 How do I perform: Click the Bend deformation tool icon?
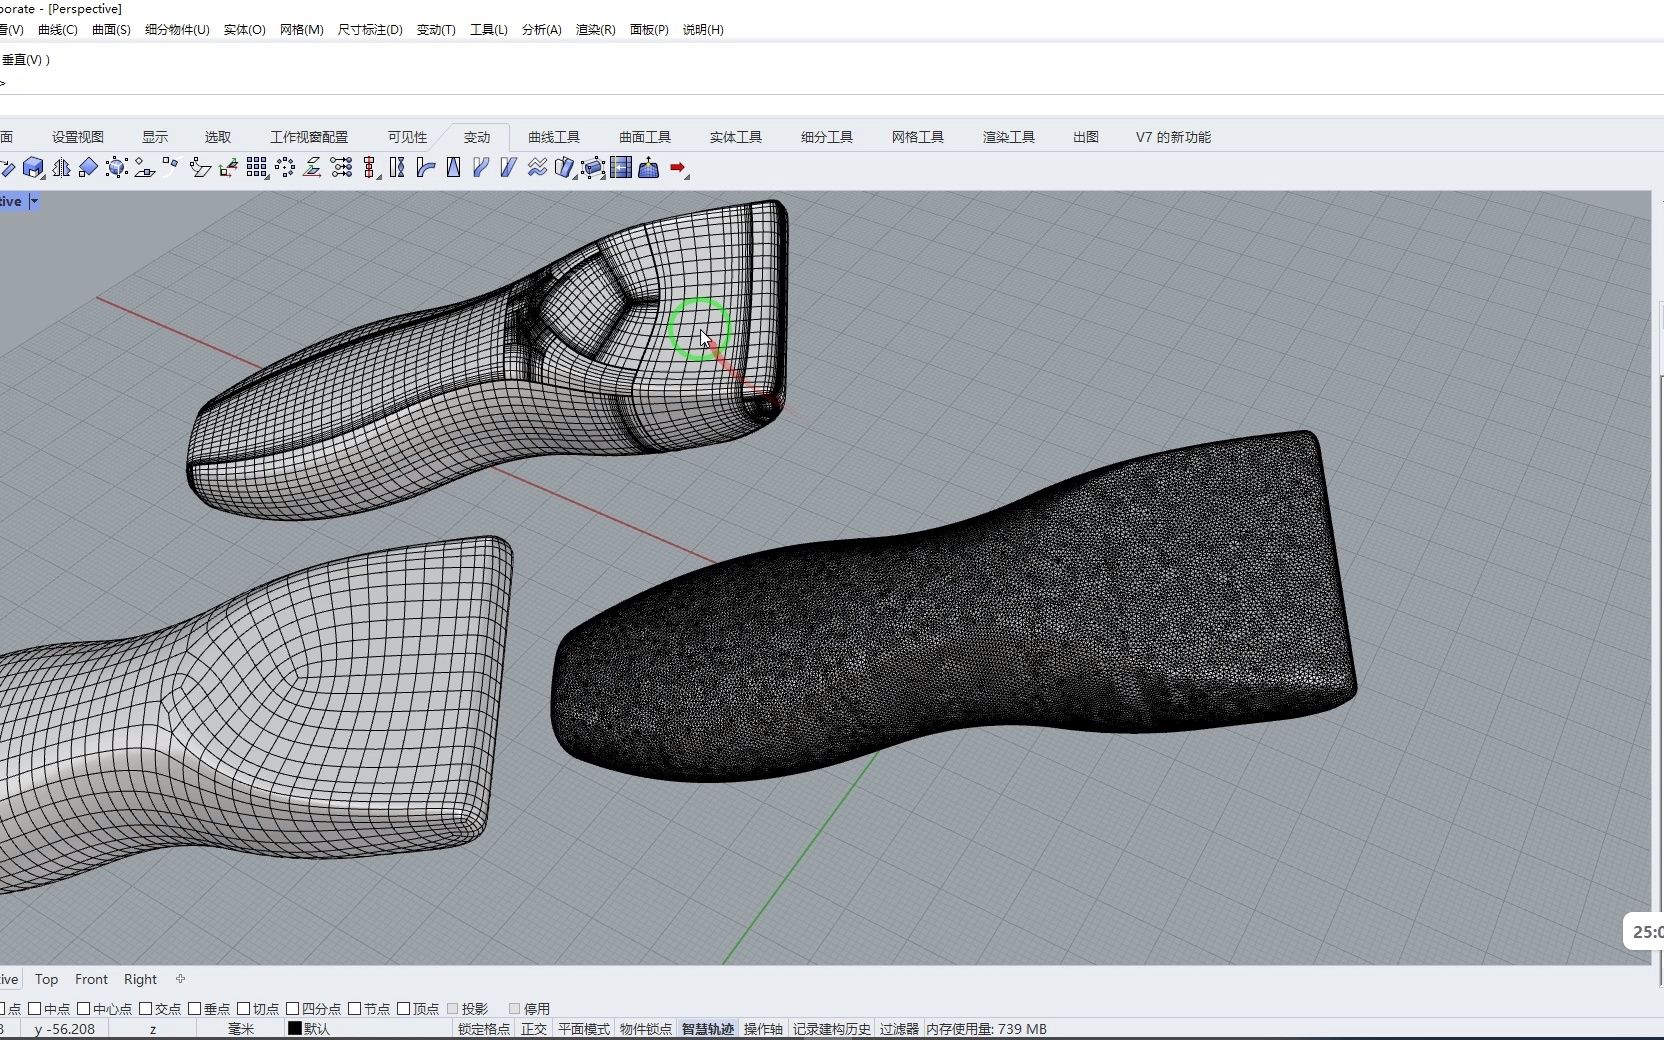(x=425, y=167)
